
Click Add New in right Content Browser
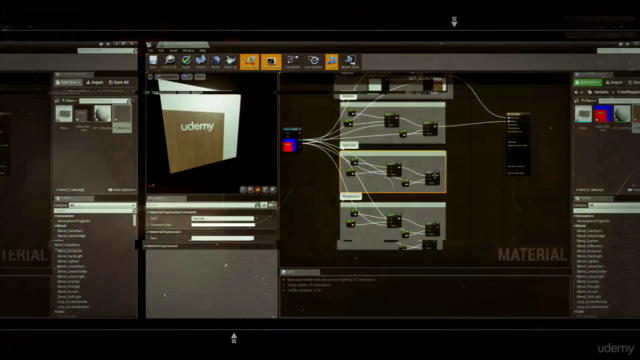(588, 82)
